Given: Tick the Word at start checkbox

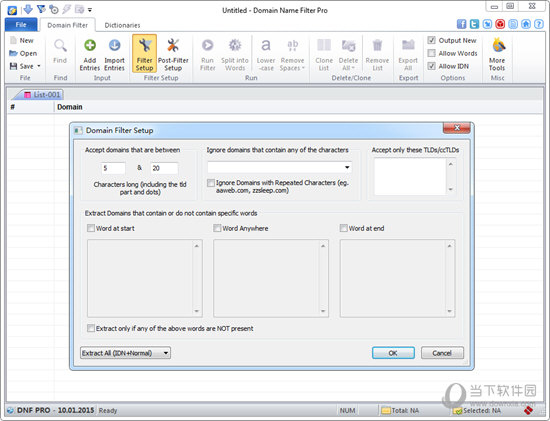Looking at the screenshot, I should pyautogui.click(x=91, y=228).
